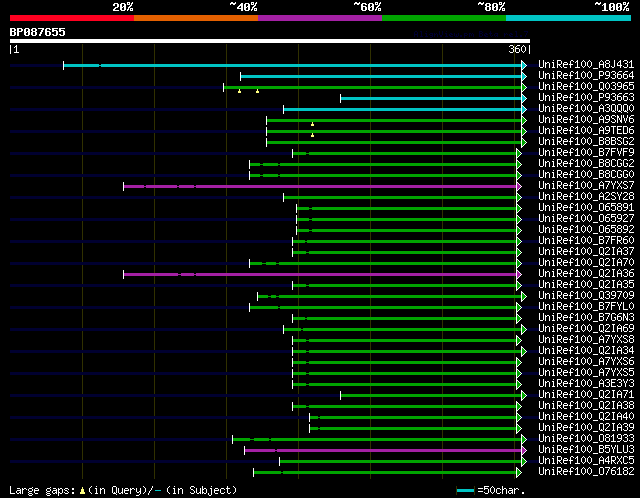Click the UniRef100_O65891 label
The image size is (640, 498).
586,208
